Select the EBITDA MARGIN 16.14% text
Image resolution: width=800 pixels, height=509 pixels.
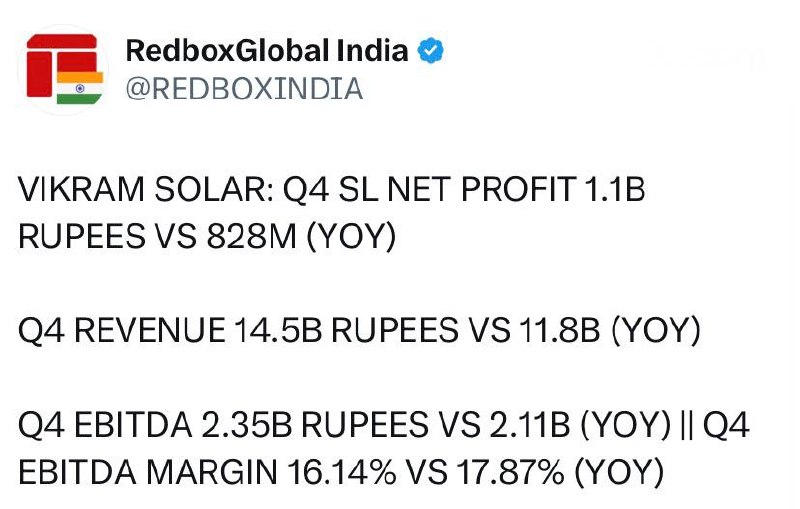pos(207,472)
